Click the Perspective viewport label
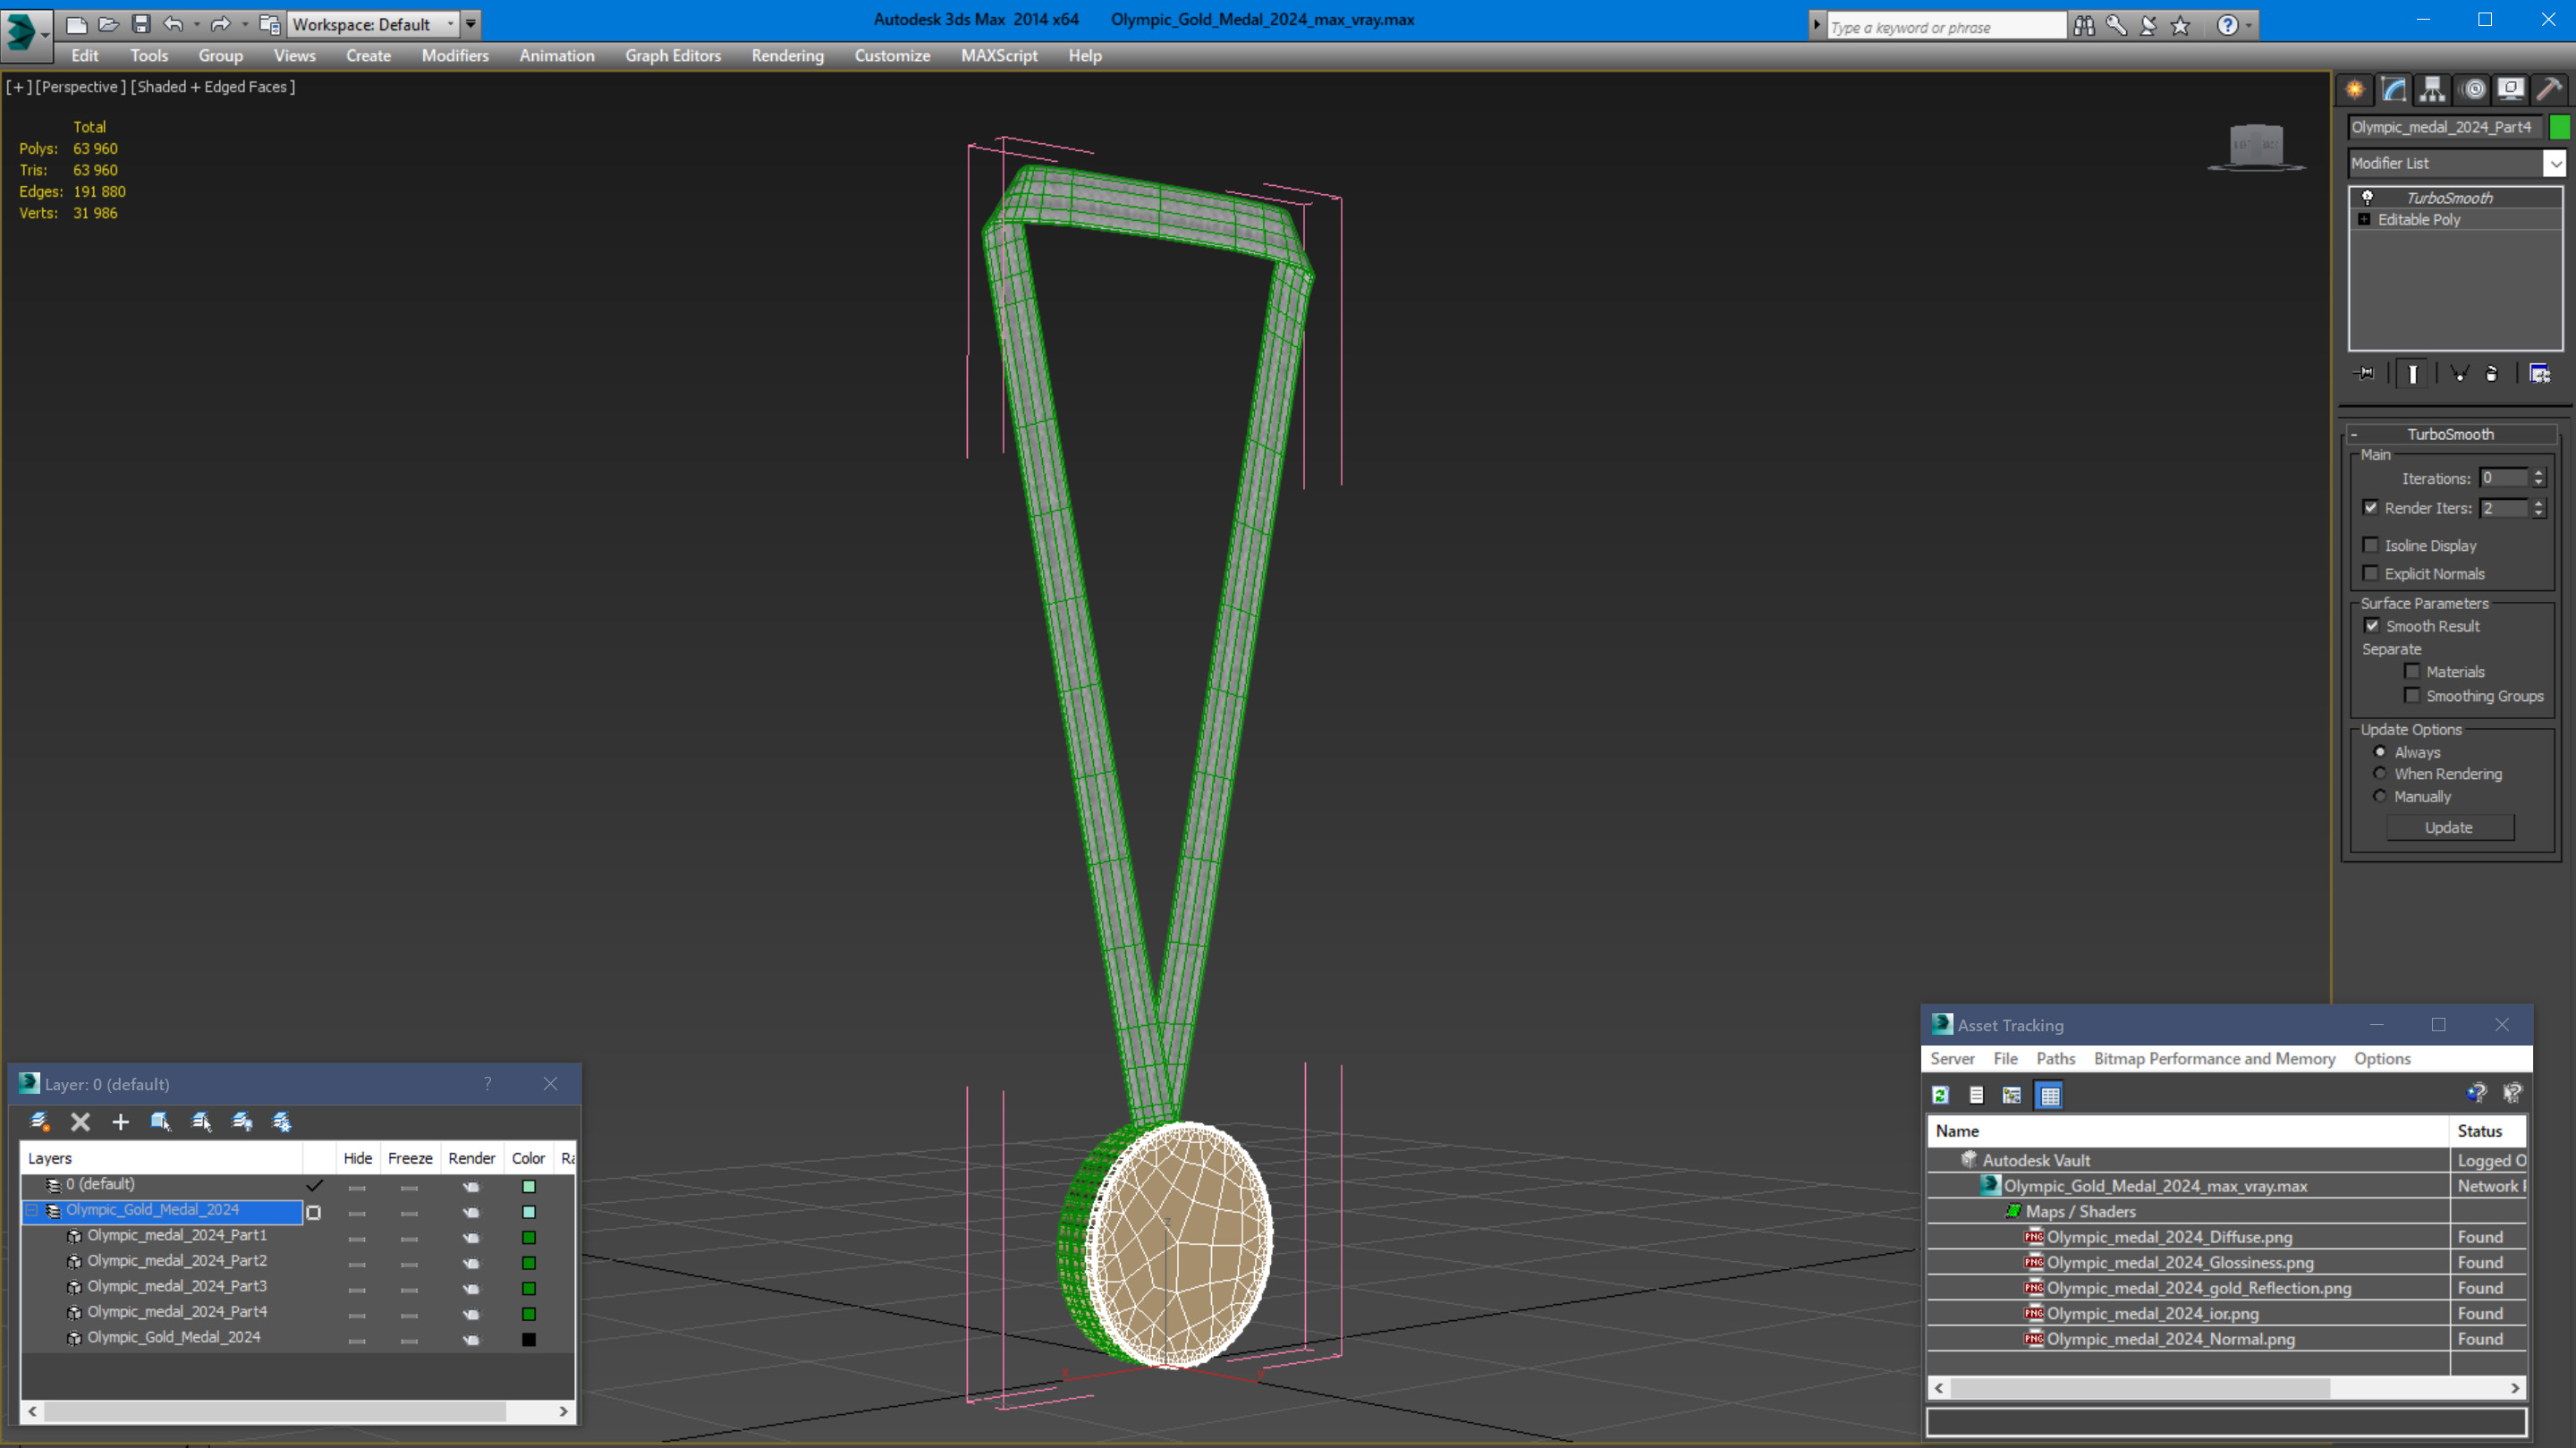The image size is (2576, 1448). click(x=80, y=87)
